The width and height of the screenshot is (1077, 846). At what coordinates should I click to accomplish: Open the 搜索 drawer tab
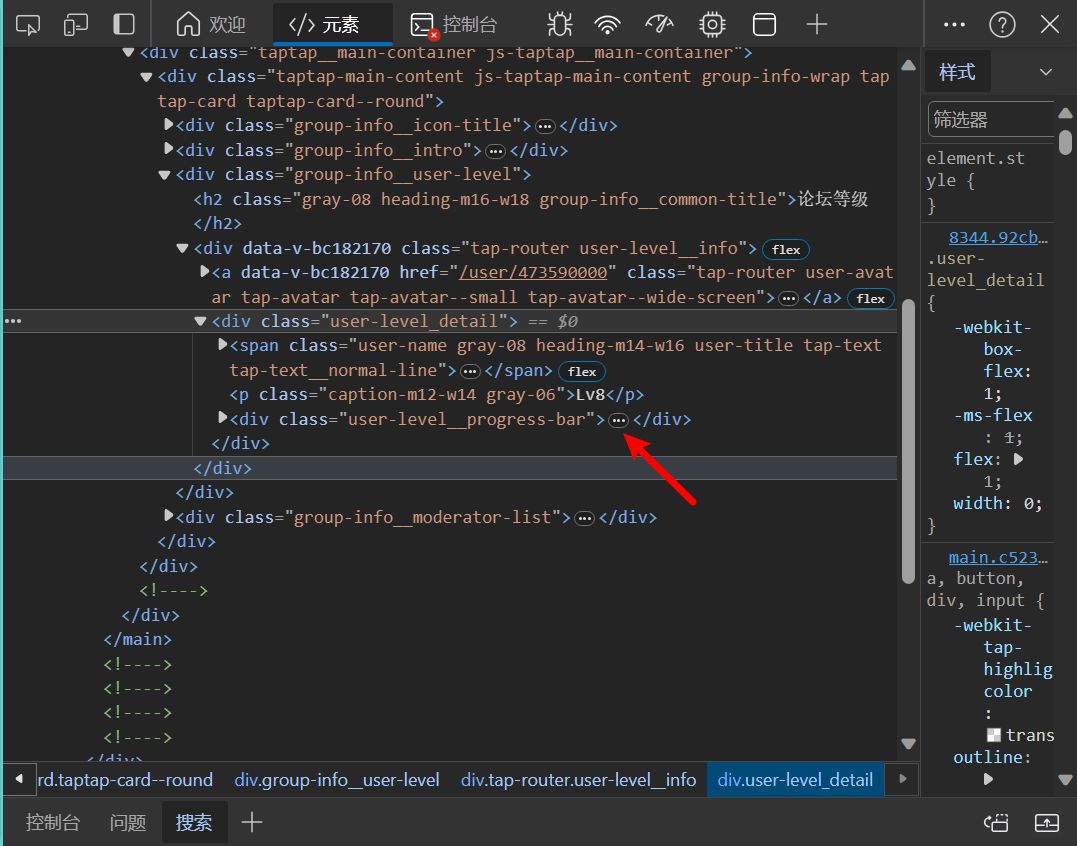(x=194, y=822)
